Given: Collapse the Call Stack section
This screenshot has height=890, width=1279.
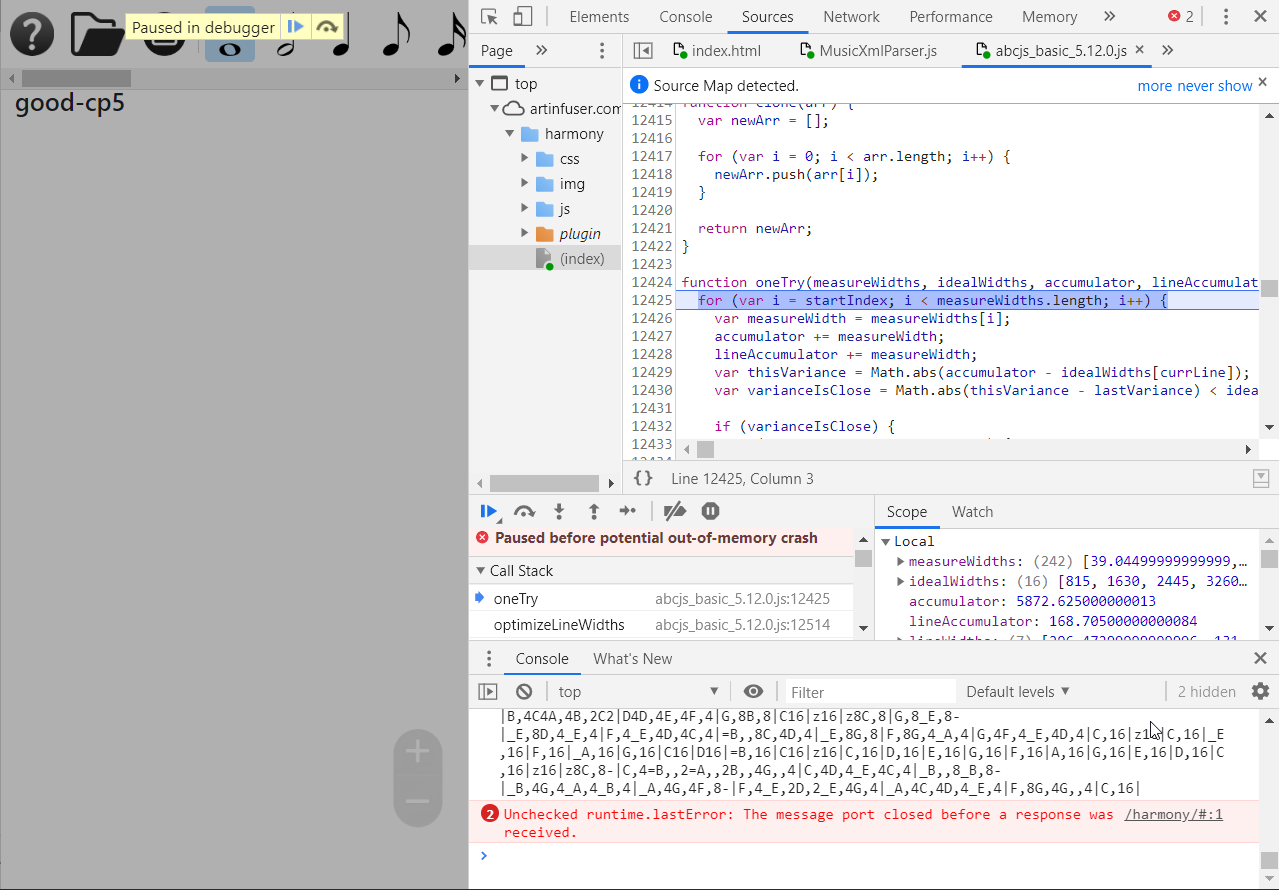Looking at the screenshot, I should pyautogui.click(x=480, y=571).
